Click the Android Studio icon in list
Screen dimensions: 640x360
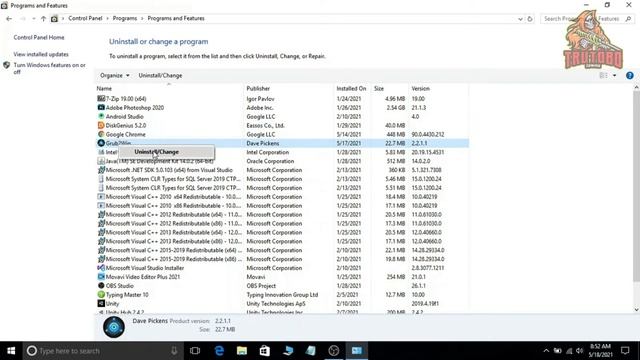pyautogui.click(x=101, y=116)
